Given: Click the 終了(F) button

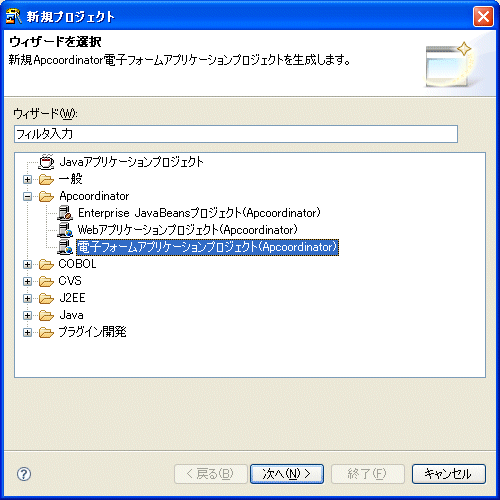Looking at the screenshot, I should (x=368, y=474).
